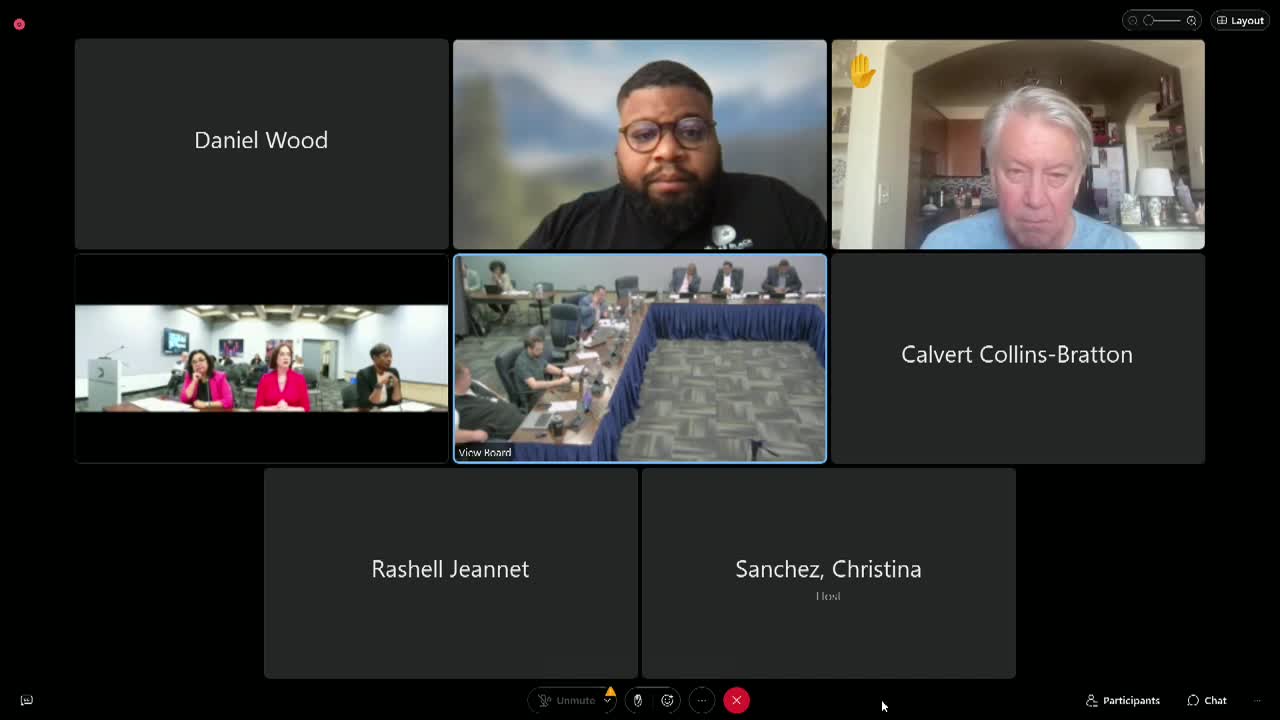Click the red Leave meeting button
1280x720 pixels.
click(736, 700)
